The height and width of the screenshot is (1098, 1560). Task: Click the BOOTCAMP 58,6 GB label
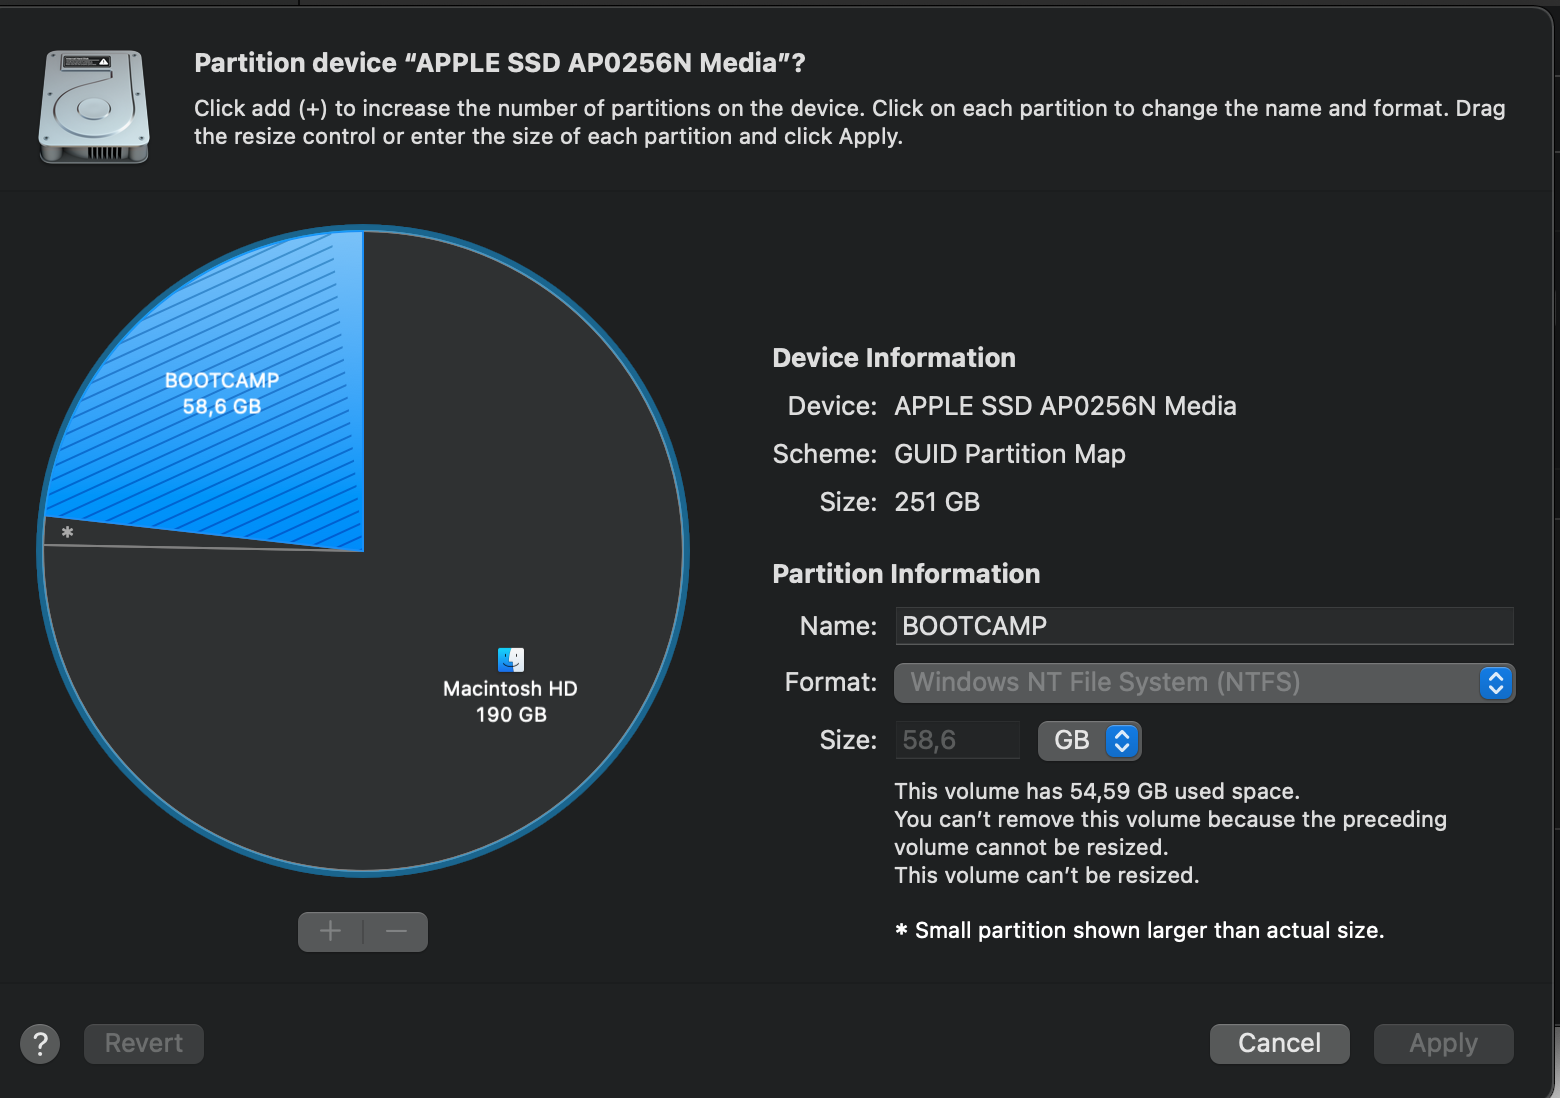coord(220,393)
